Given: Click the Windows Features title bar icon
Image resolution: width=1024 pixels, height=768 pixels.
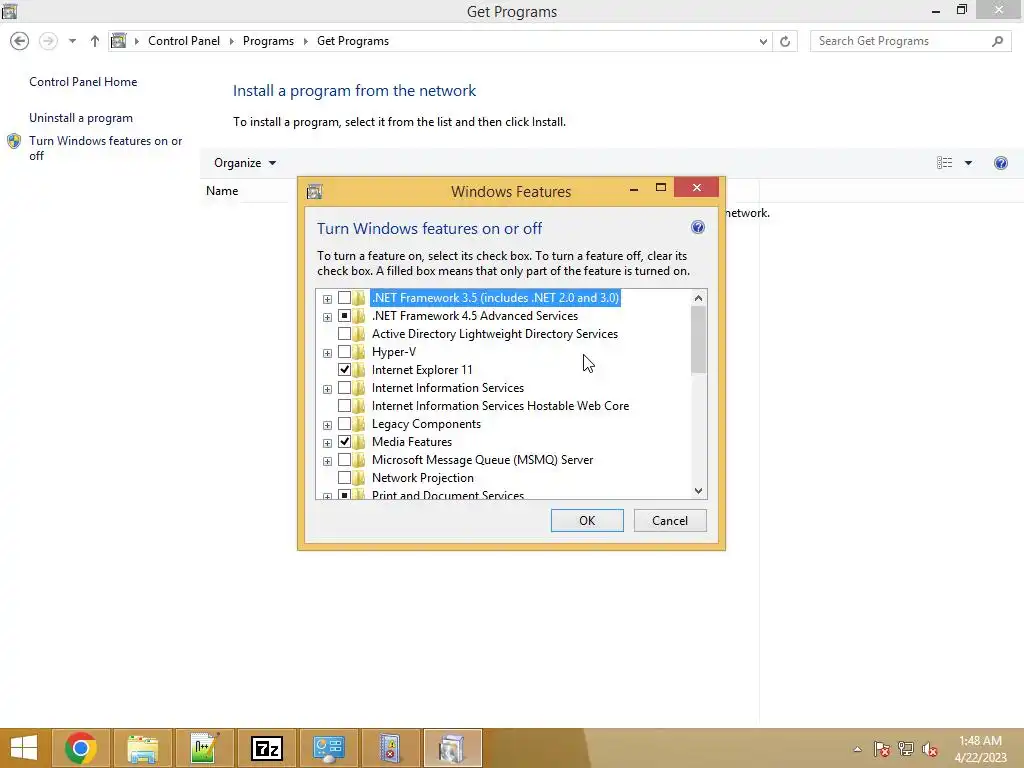Looking at the screenshot, I should click(315, 191).
